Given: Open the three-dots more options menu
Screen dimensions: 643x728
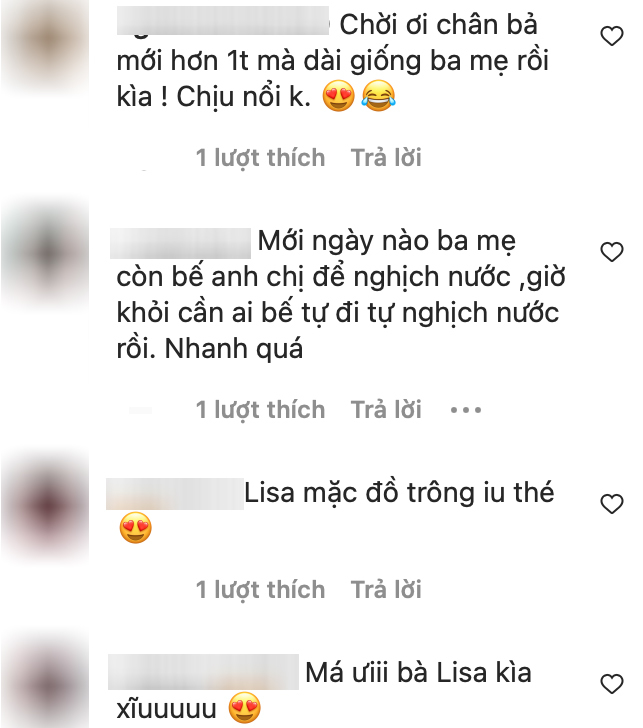Looking at the screenshot, I should click(x=466, y=410).
